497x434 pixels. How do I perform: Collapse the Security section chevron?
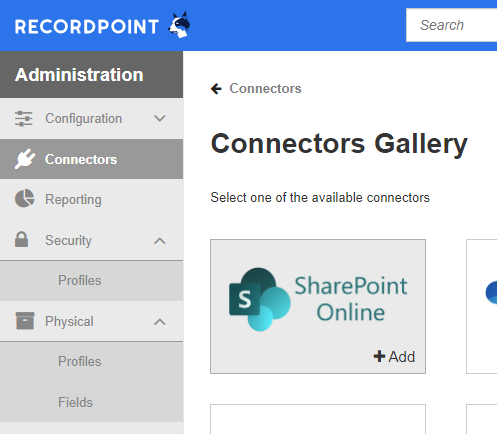pyautogui.click(x=160, y=241)
